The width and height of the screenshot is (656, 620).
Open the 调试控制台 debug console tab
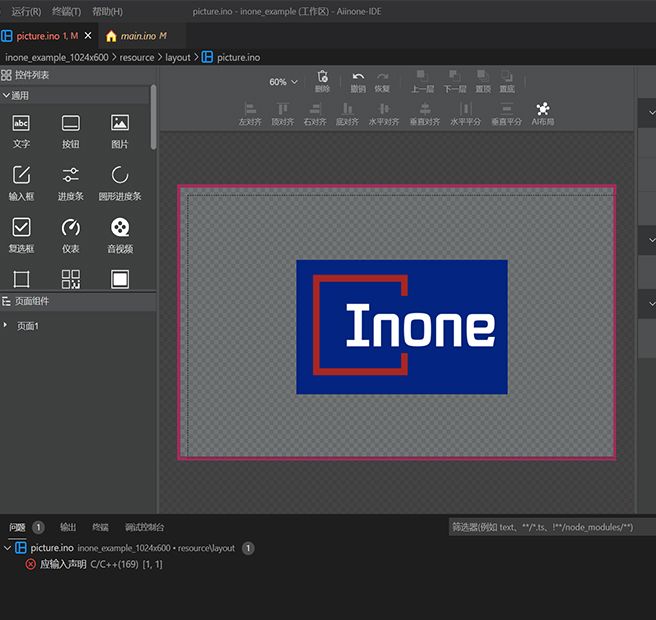[x=144, y=527]
